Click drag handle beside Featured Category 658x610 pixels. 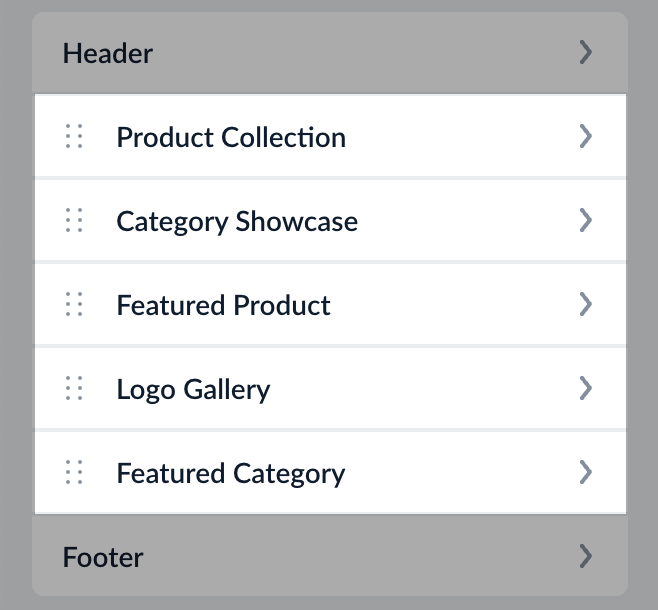click(x=74, y=472)
